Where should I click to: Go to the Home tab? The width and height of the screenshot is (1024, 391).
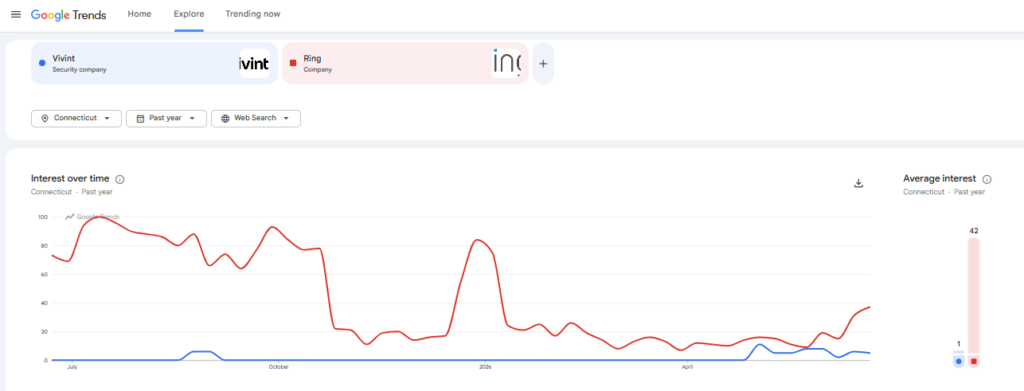[x=139, y=14]
